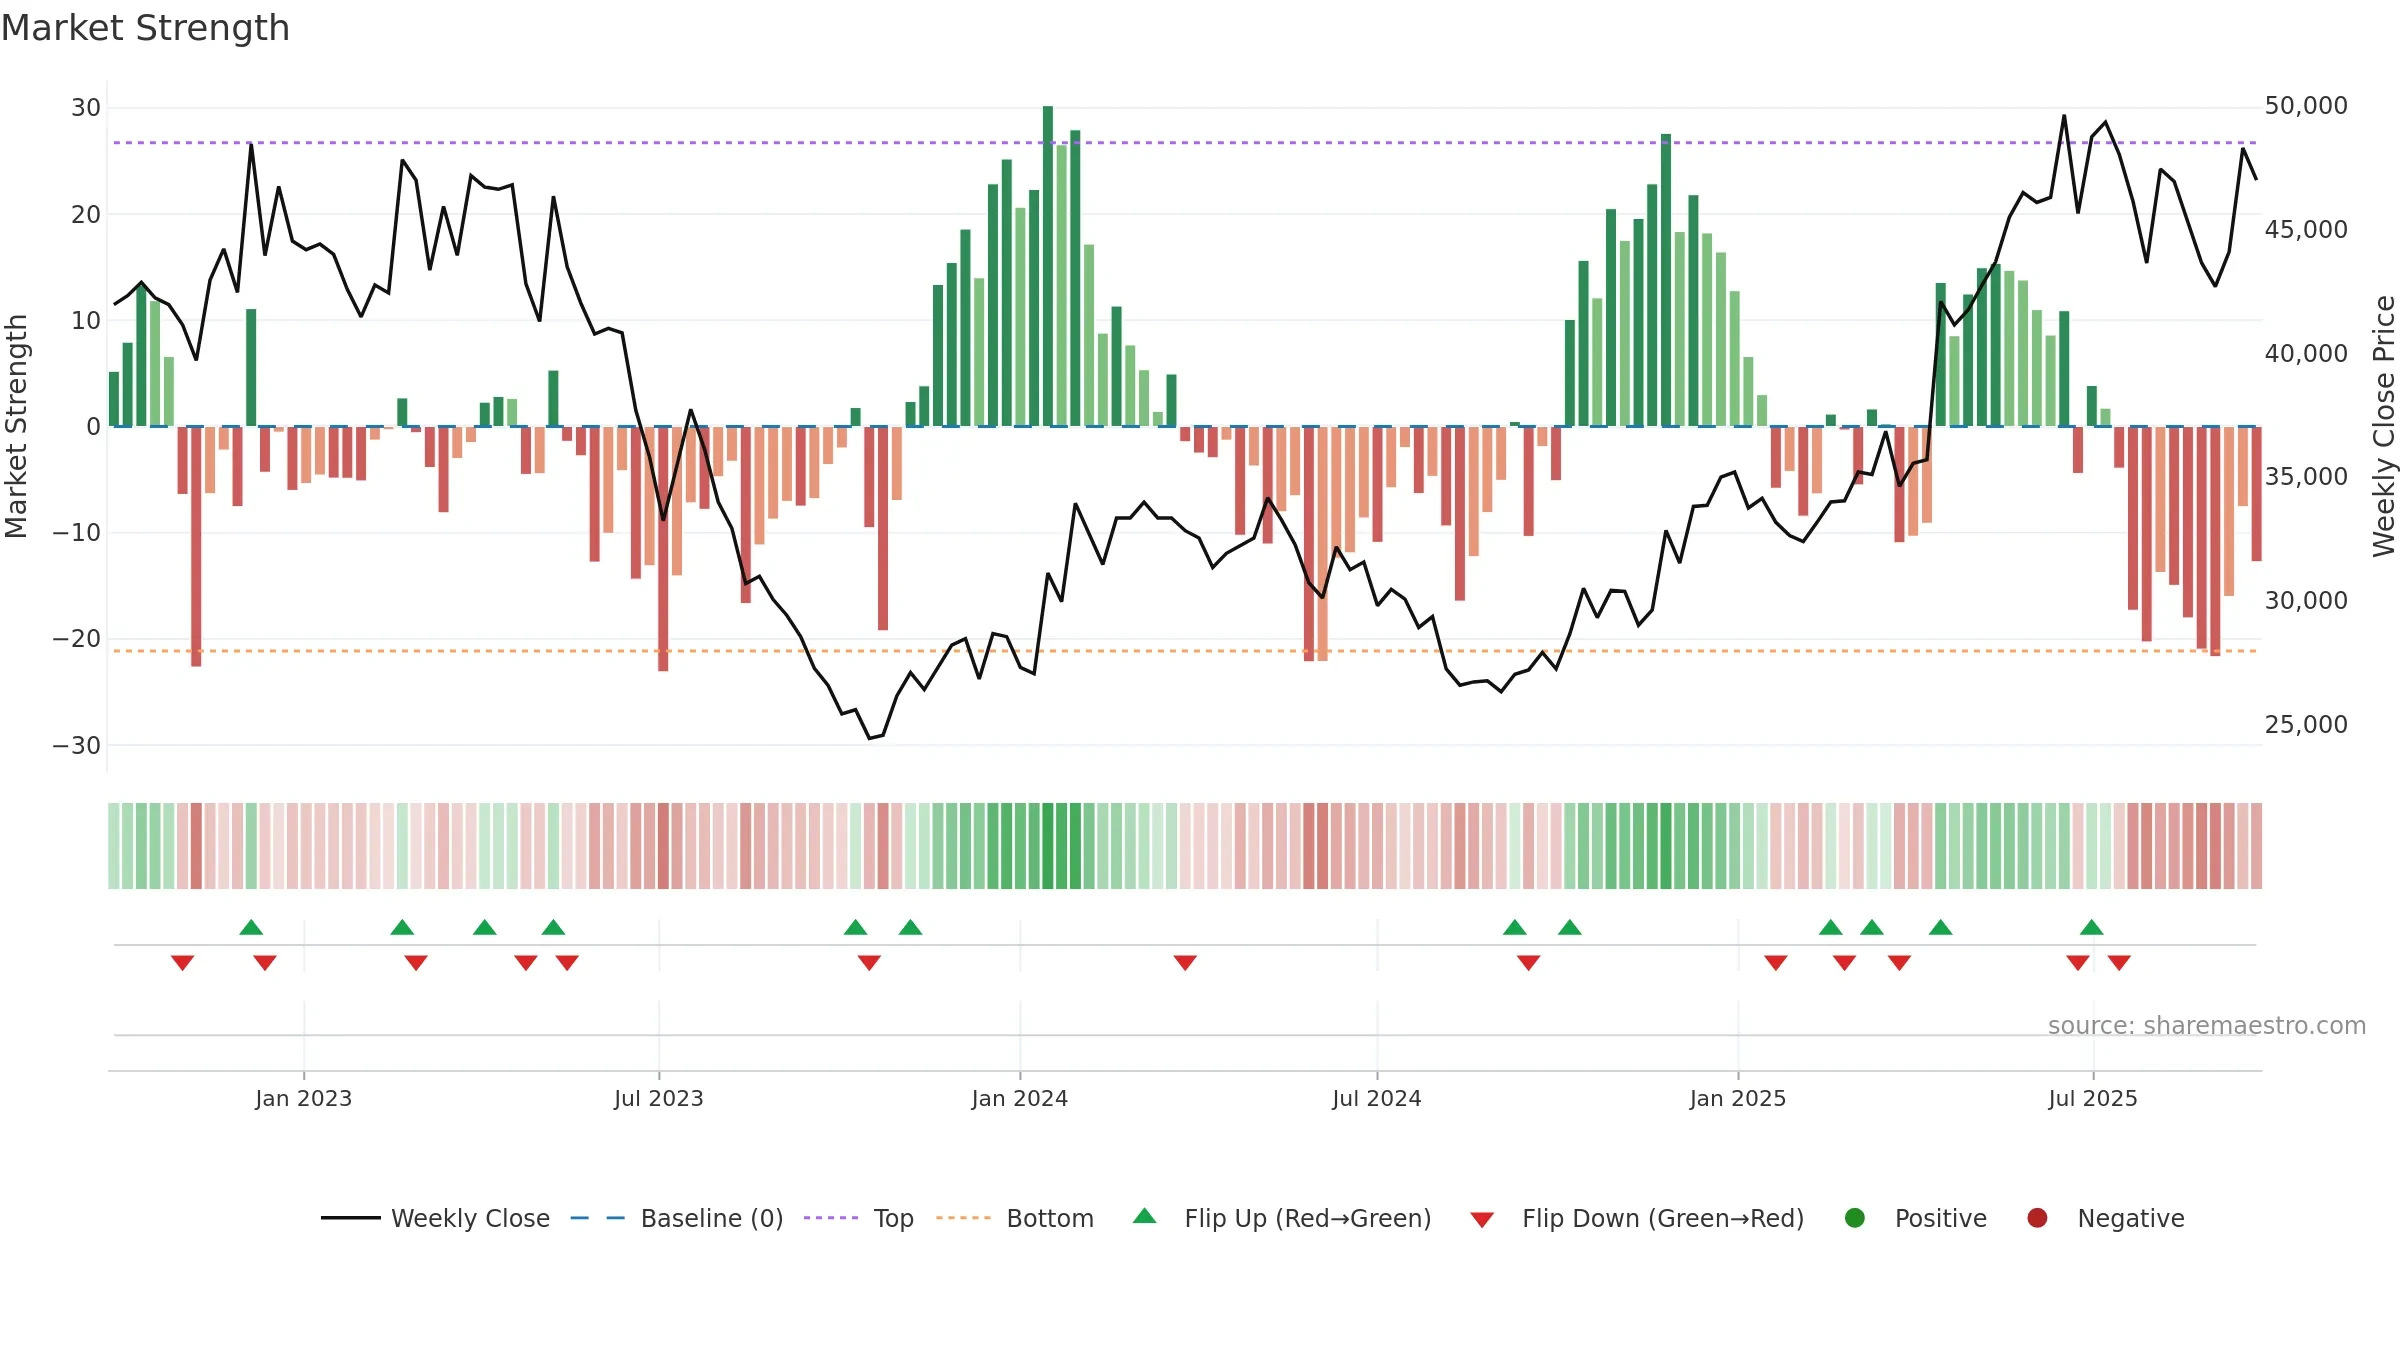
Task: Click the tallest green bar near Jan 2024
Action: (1048, 266)
